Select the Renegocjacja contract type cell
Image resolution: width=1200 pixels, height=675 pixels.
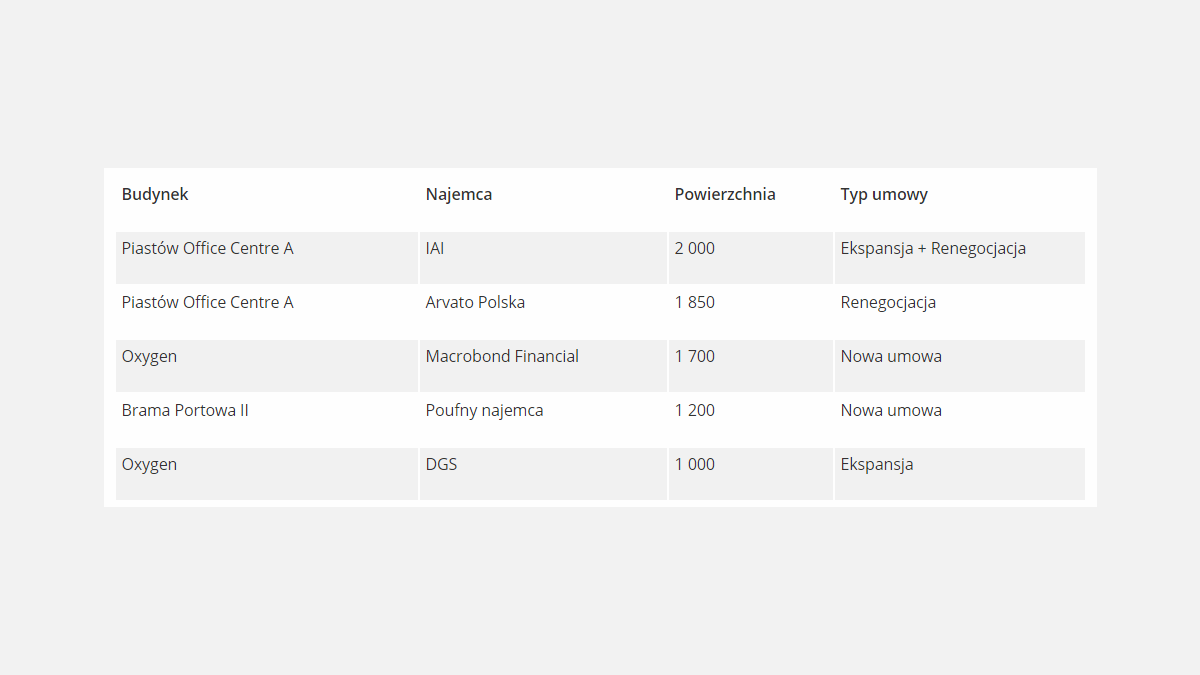[x=888, y=302]
